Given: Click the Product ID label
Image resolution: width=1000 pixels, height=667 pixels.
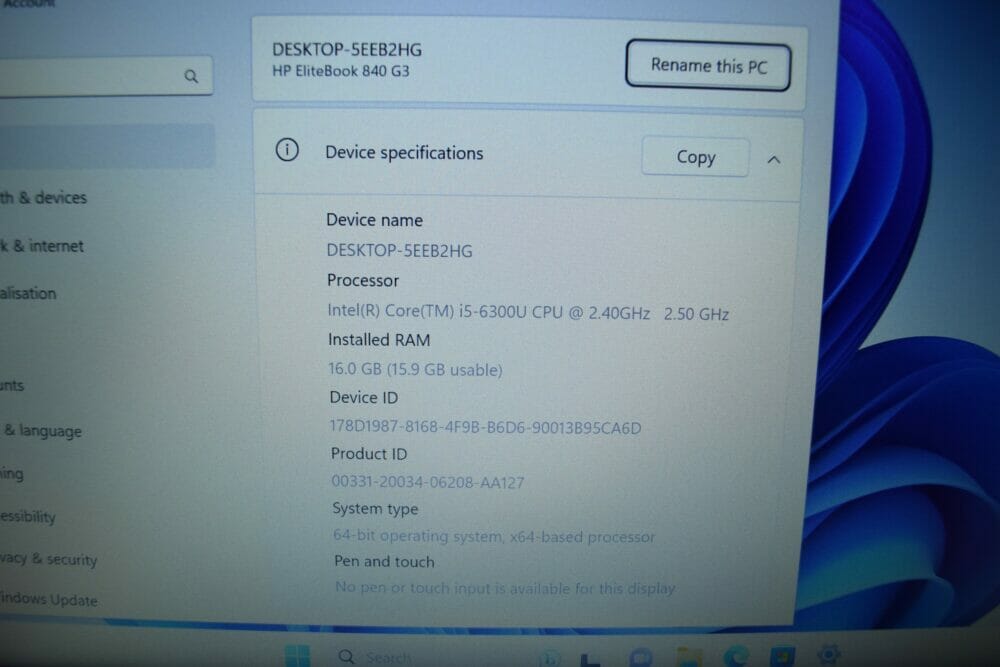Looking at the screenshot, I should pyautogui.click(x=369, y=454).
